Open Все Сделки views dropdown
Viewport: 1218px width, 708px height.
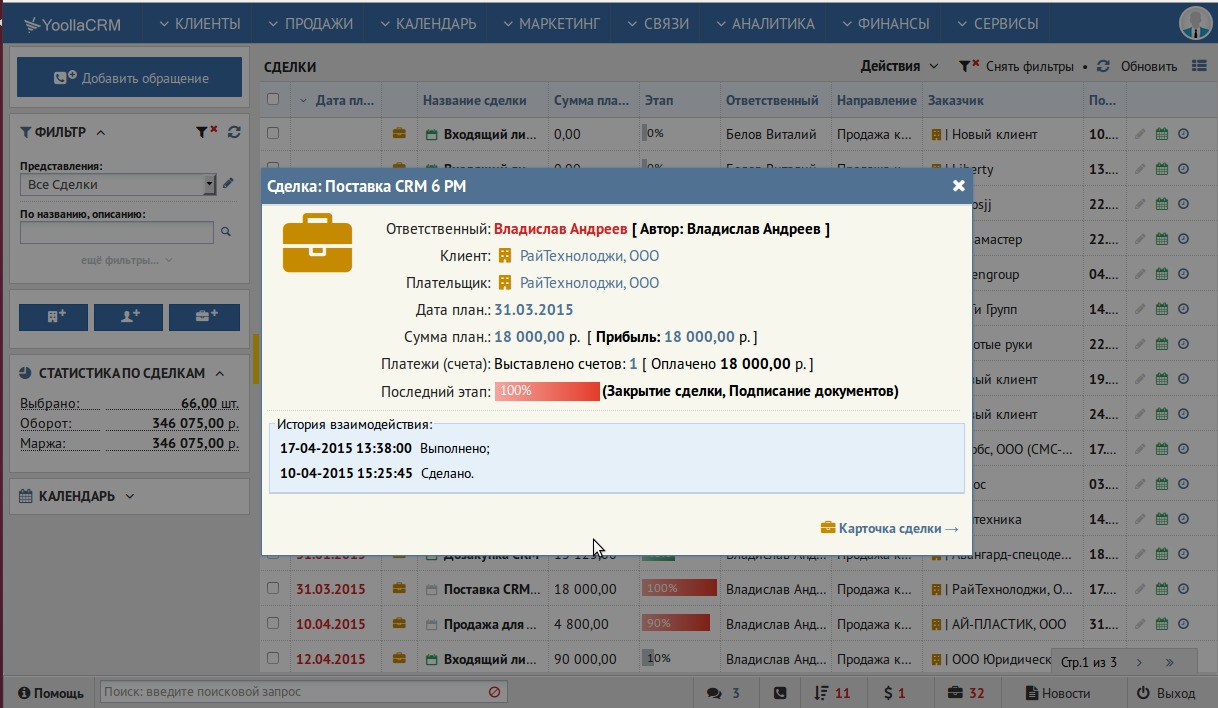118,184
